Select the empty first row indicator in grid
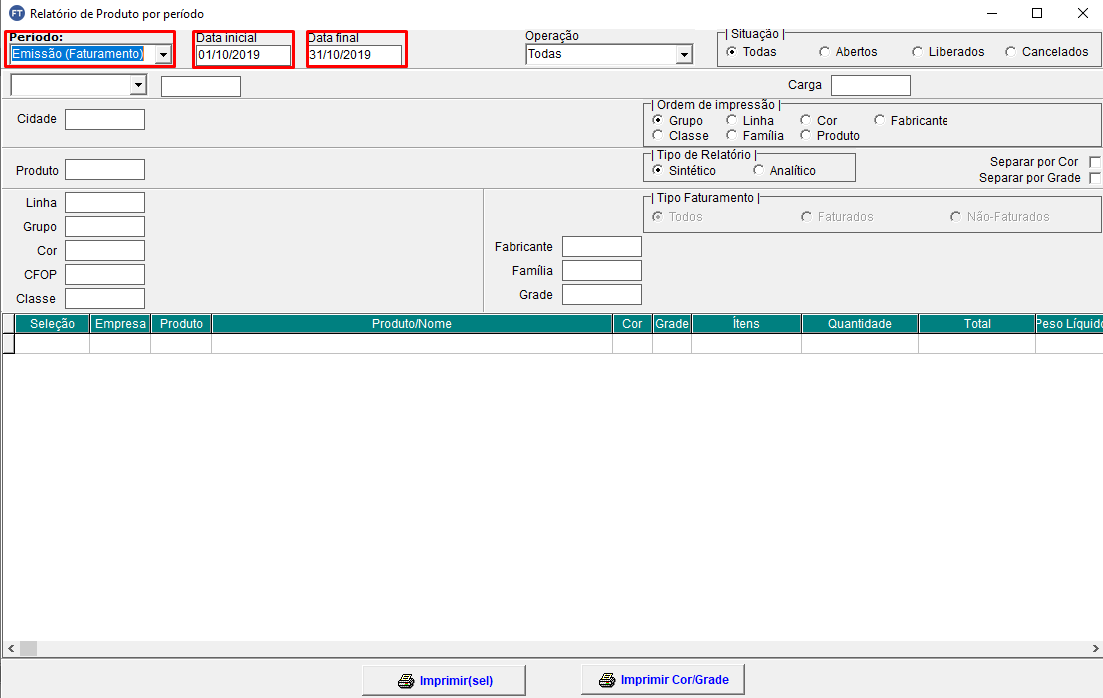Viewport: 1103px width, 698px height. 8,343
